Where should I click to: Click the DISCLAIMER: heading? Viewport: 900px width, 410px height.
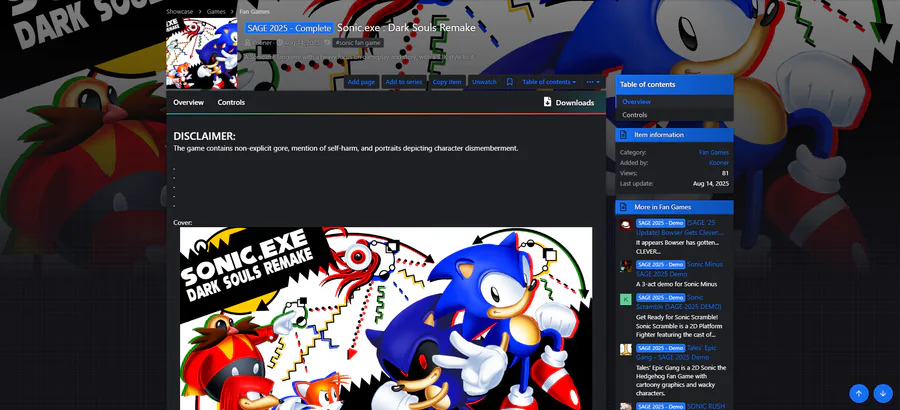click(204, 136)
